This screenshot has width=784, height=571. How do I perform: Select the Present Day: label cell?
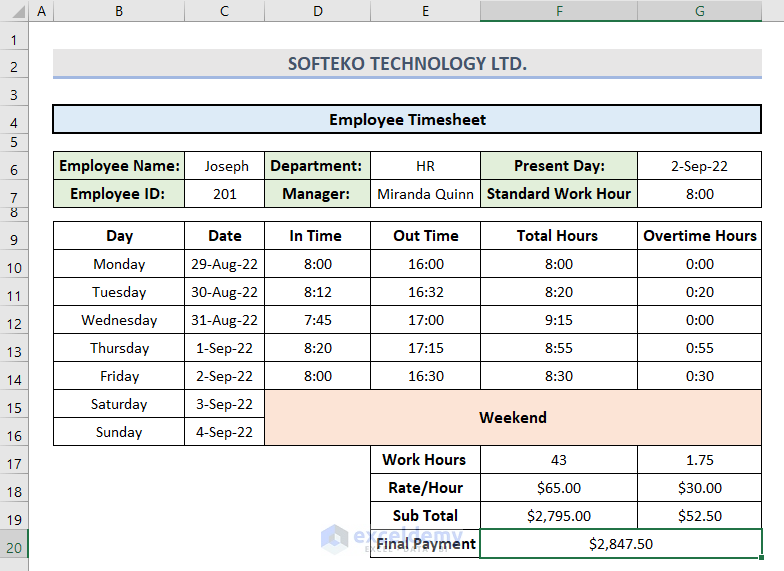coord(559,166)
